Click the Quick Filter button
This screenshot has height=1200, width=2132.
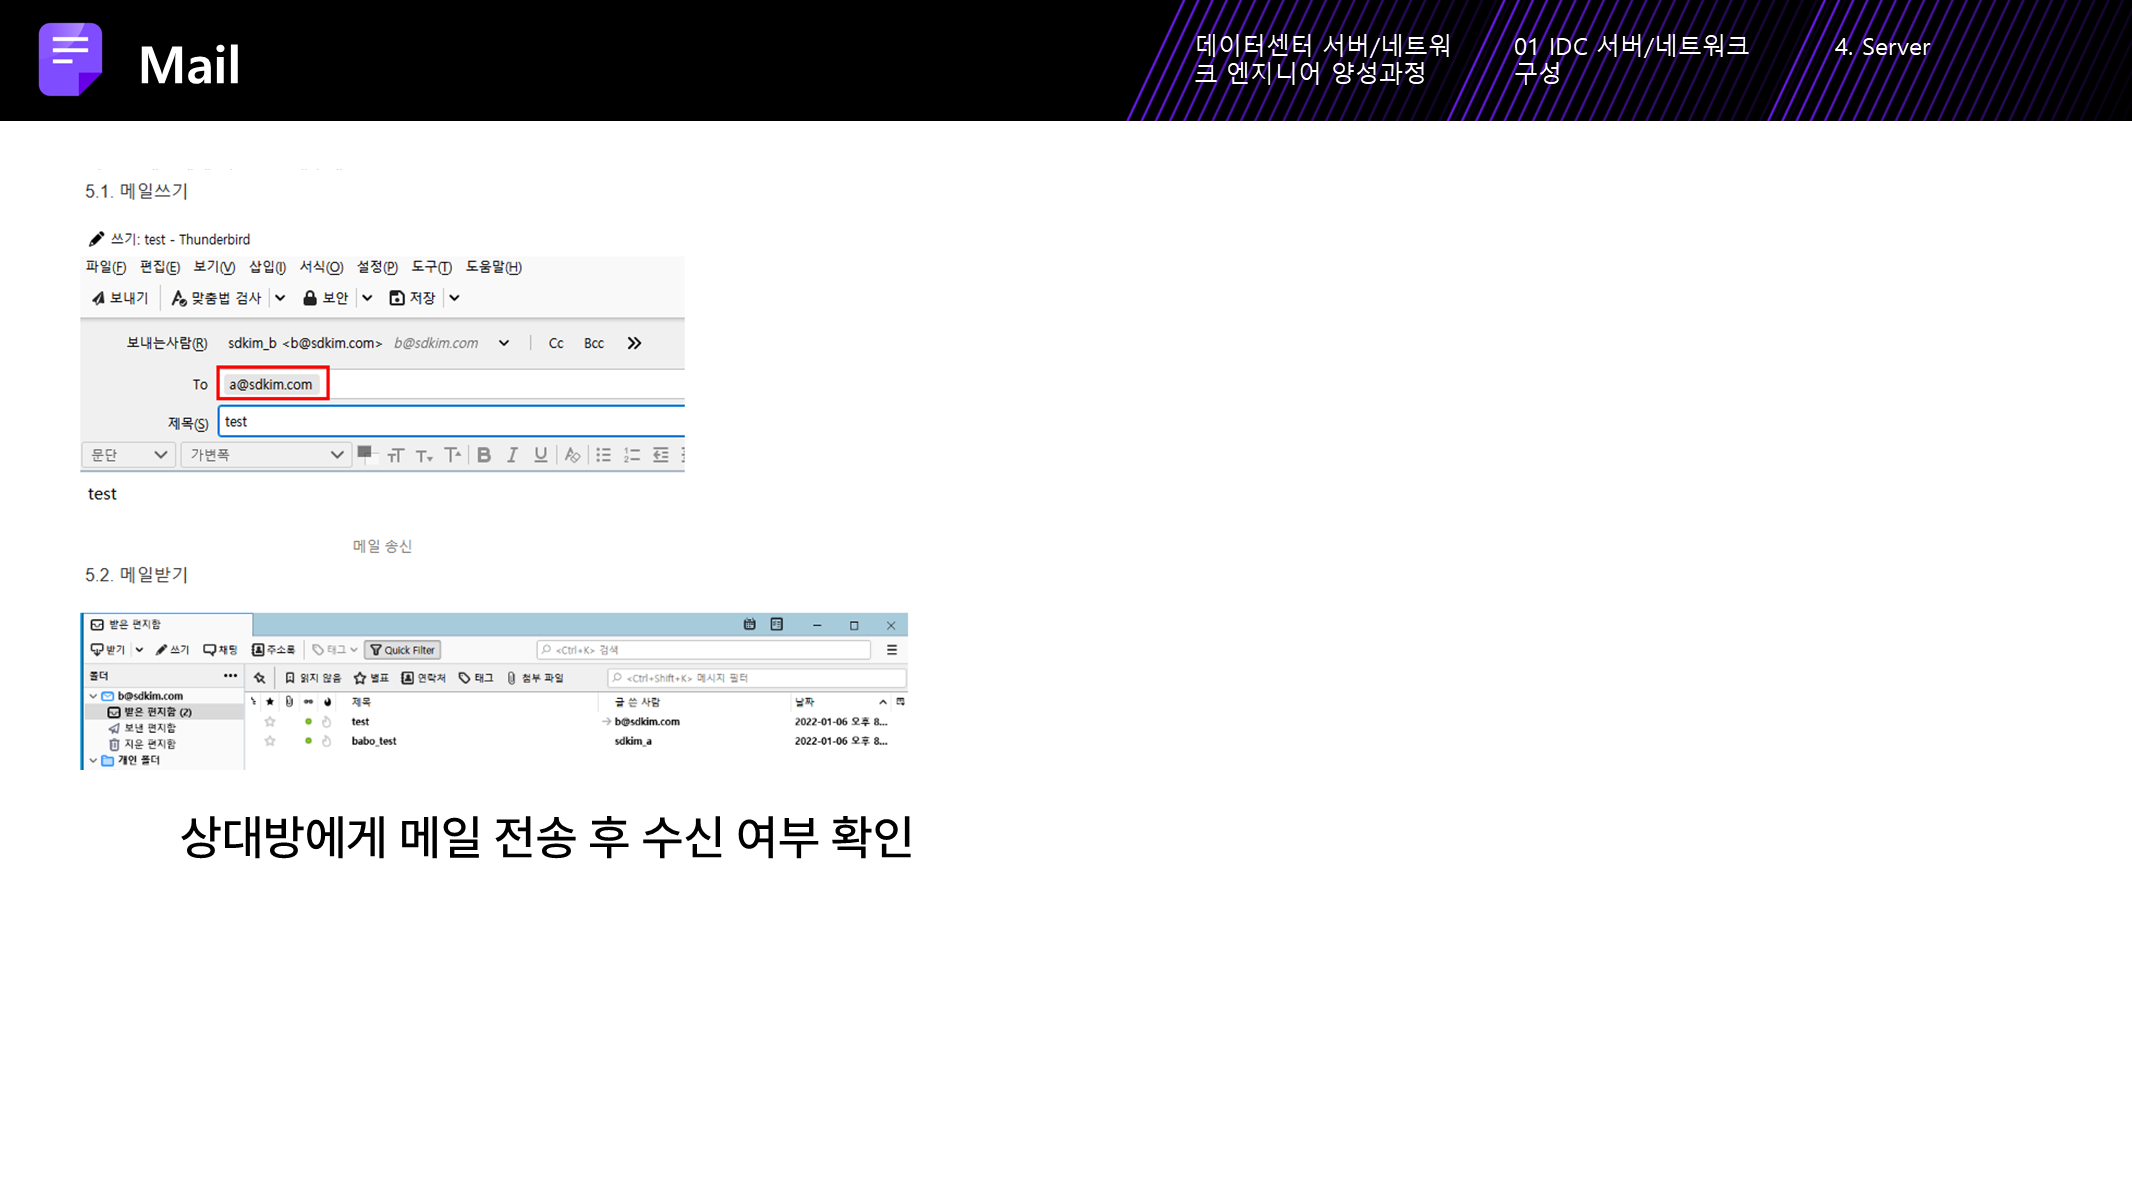(x=403, y=650)
